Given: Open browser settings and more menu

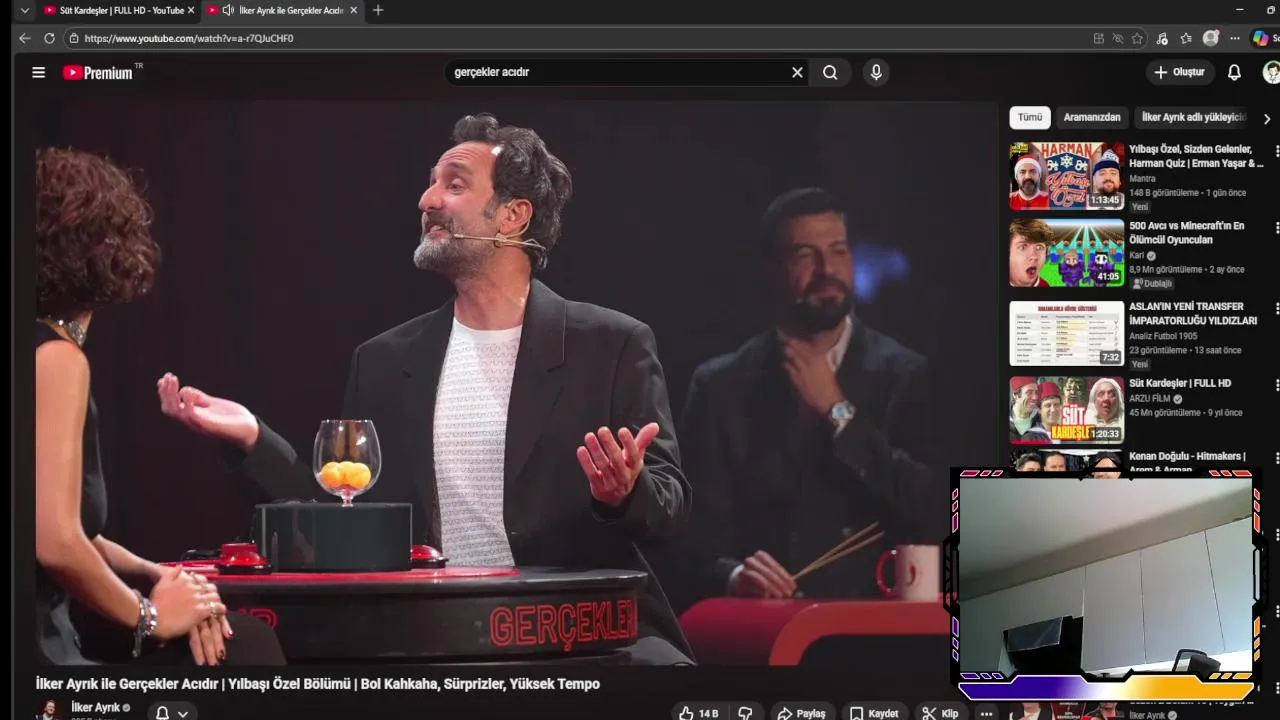Looking at the screenshot, I should point(1235,38).
